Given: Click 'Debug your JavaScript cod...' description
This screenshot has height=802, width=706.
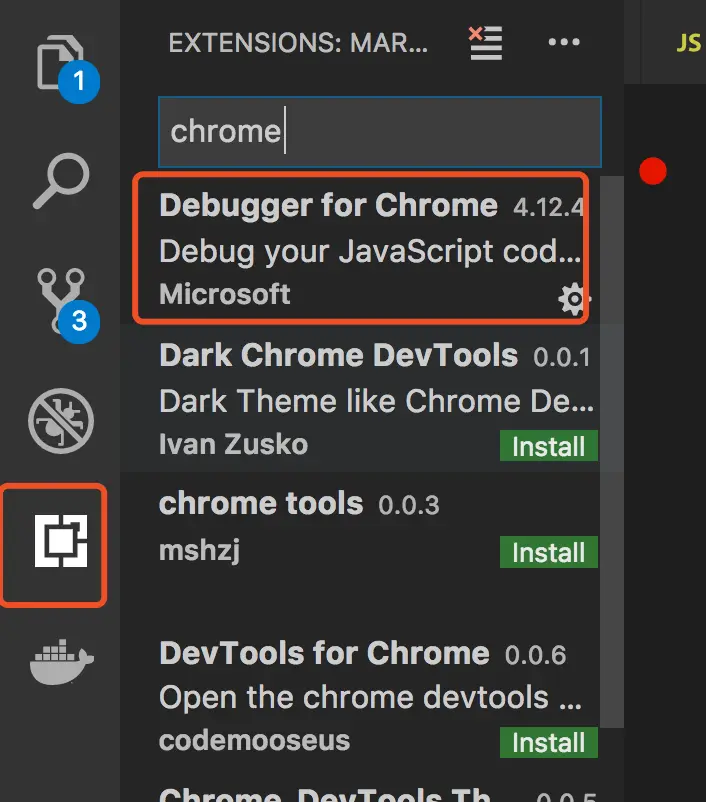Looking at the screenshot, I should pyautogui.click(x=370, y=252).
